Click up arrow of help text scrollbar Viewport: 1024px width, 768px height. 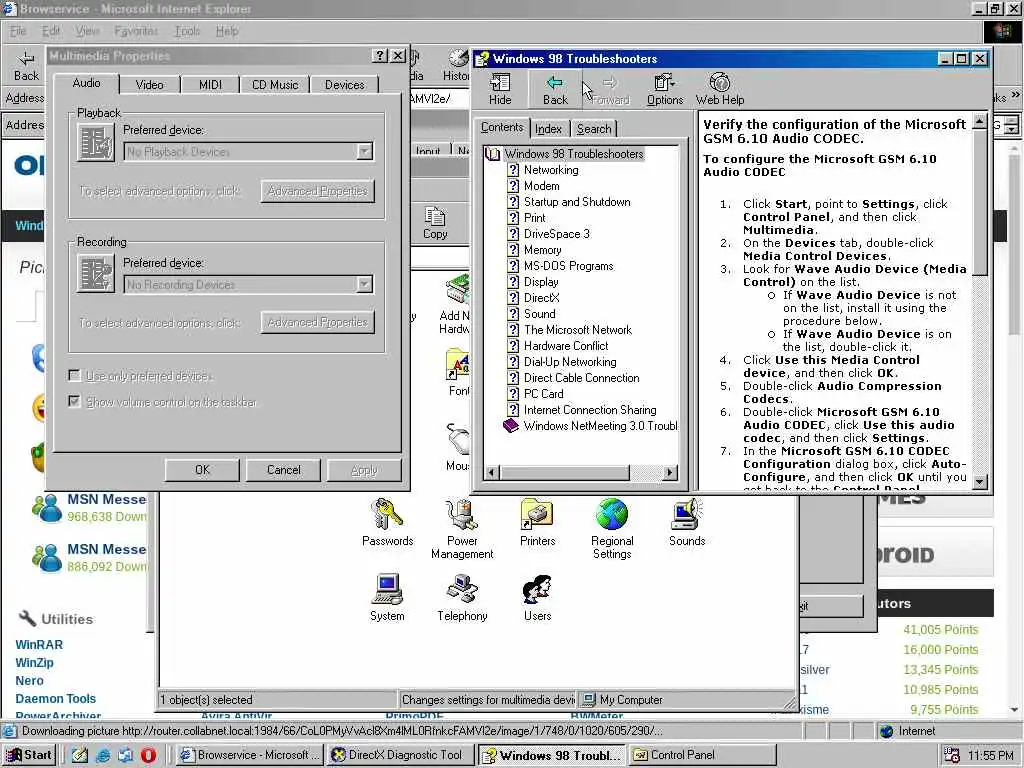tap(980, 121)
